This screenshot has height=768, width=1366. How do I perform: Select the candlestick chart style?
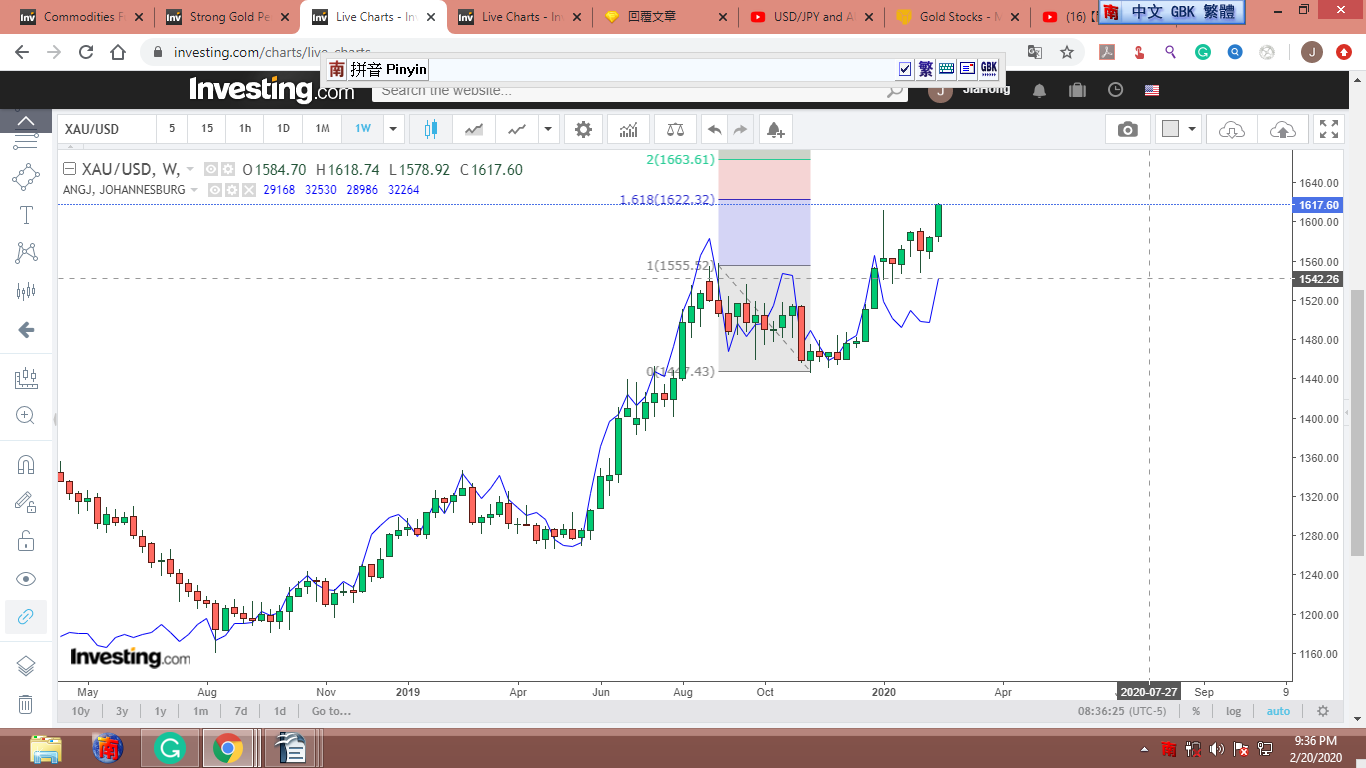[x=431, y=129]
